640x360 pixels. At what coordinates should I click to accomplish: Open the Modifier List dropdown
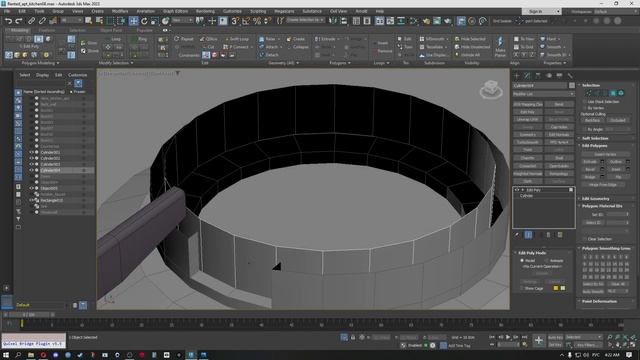[544, 94]
